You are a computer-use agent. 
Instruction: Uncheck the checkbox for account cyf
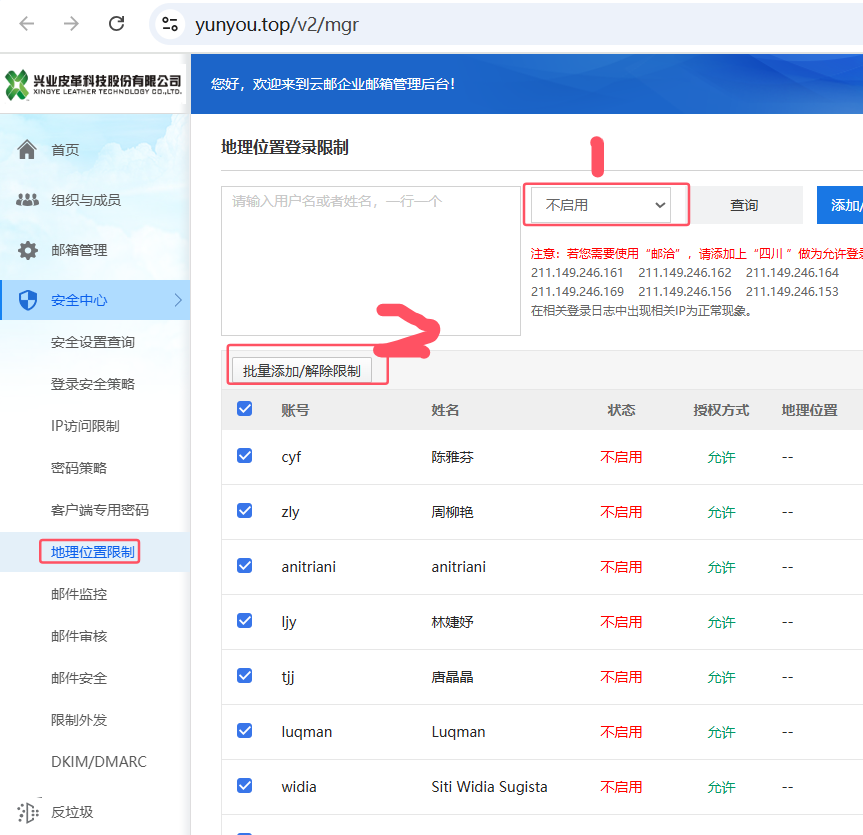click(x=245, y=456)
